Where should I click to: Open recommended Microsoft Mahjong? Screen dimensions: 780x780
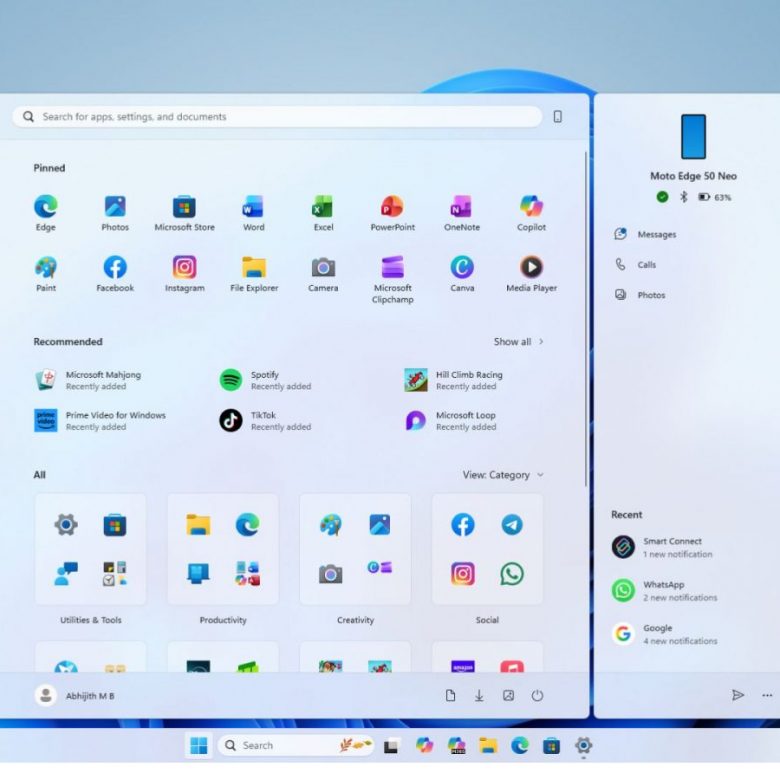tap(88, 380)
